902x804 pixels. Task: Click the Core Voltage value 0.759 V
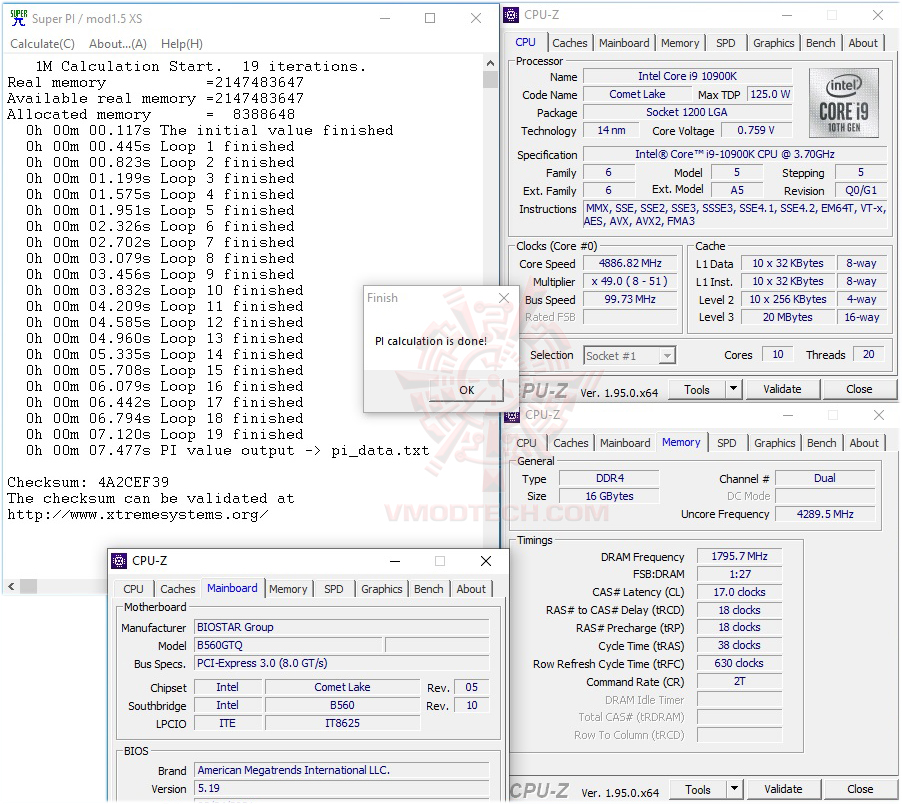click(756, 131)
